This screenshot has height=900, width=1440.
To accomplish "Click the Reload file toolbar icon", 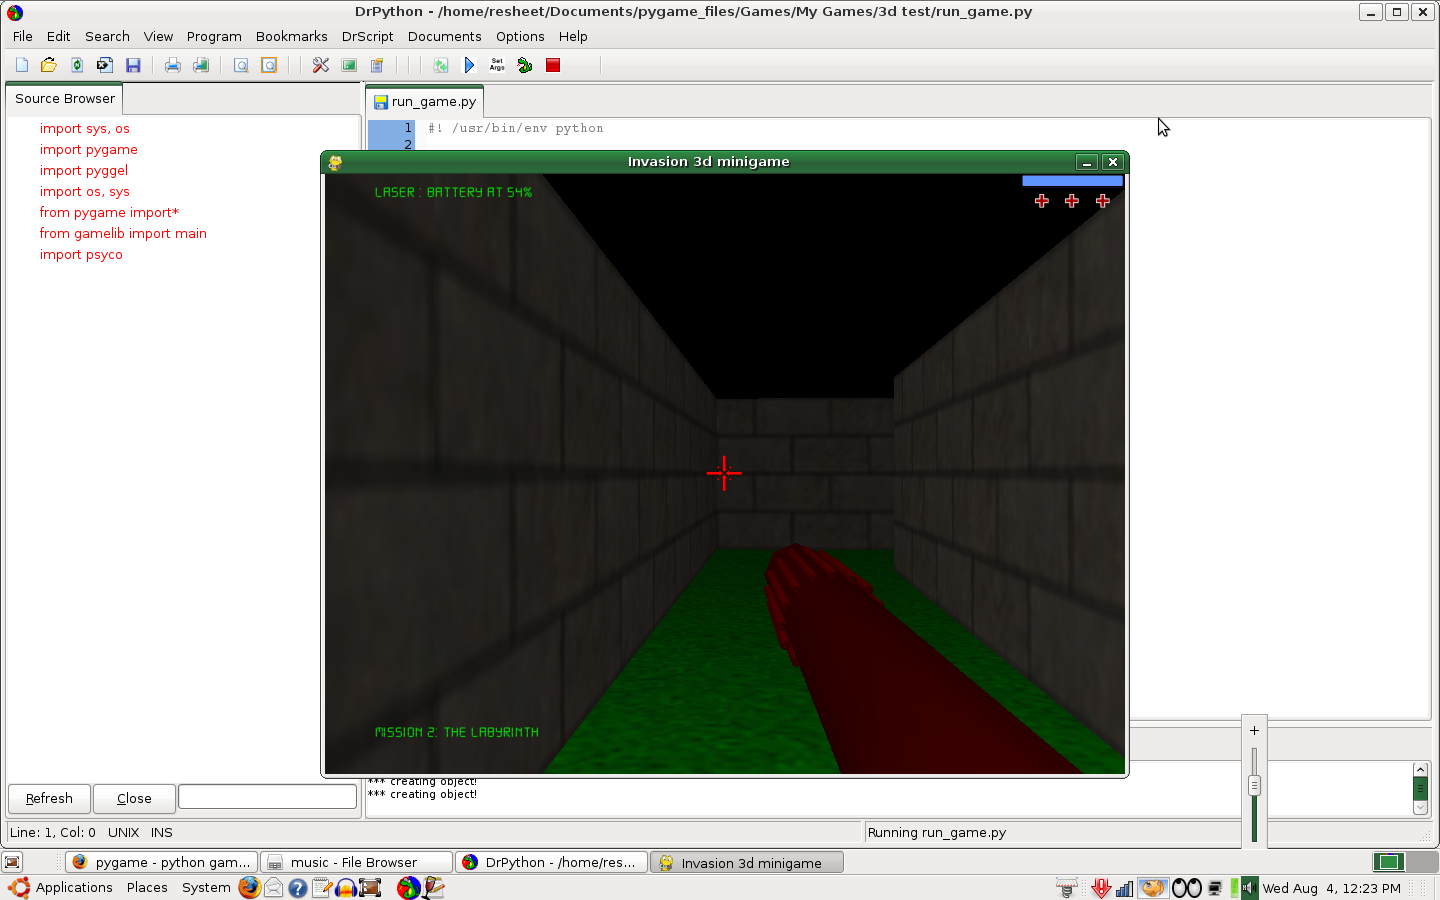I will 77,65.
